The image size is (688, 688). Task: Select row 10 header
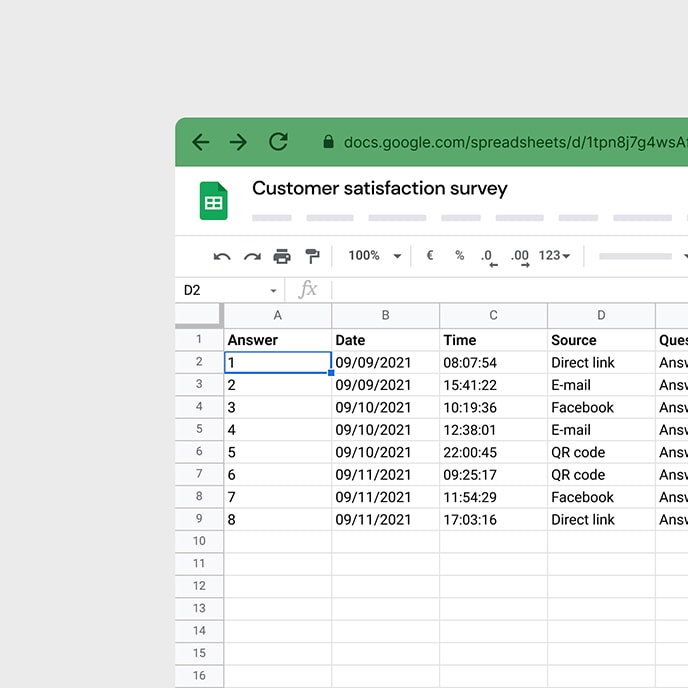(x=199, y=541)
